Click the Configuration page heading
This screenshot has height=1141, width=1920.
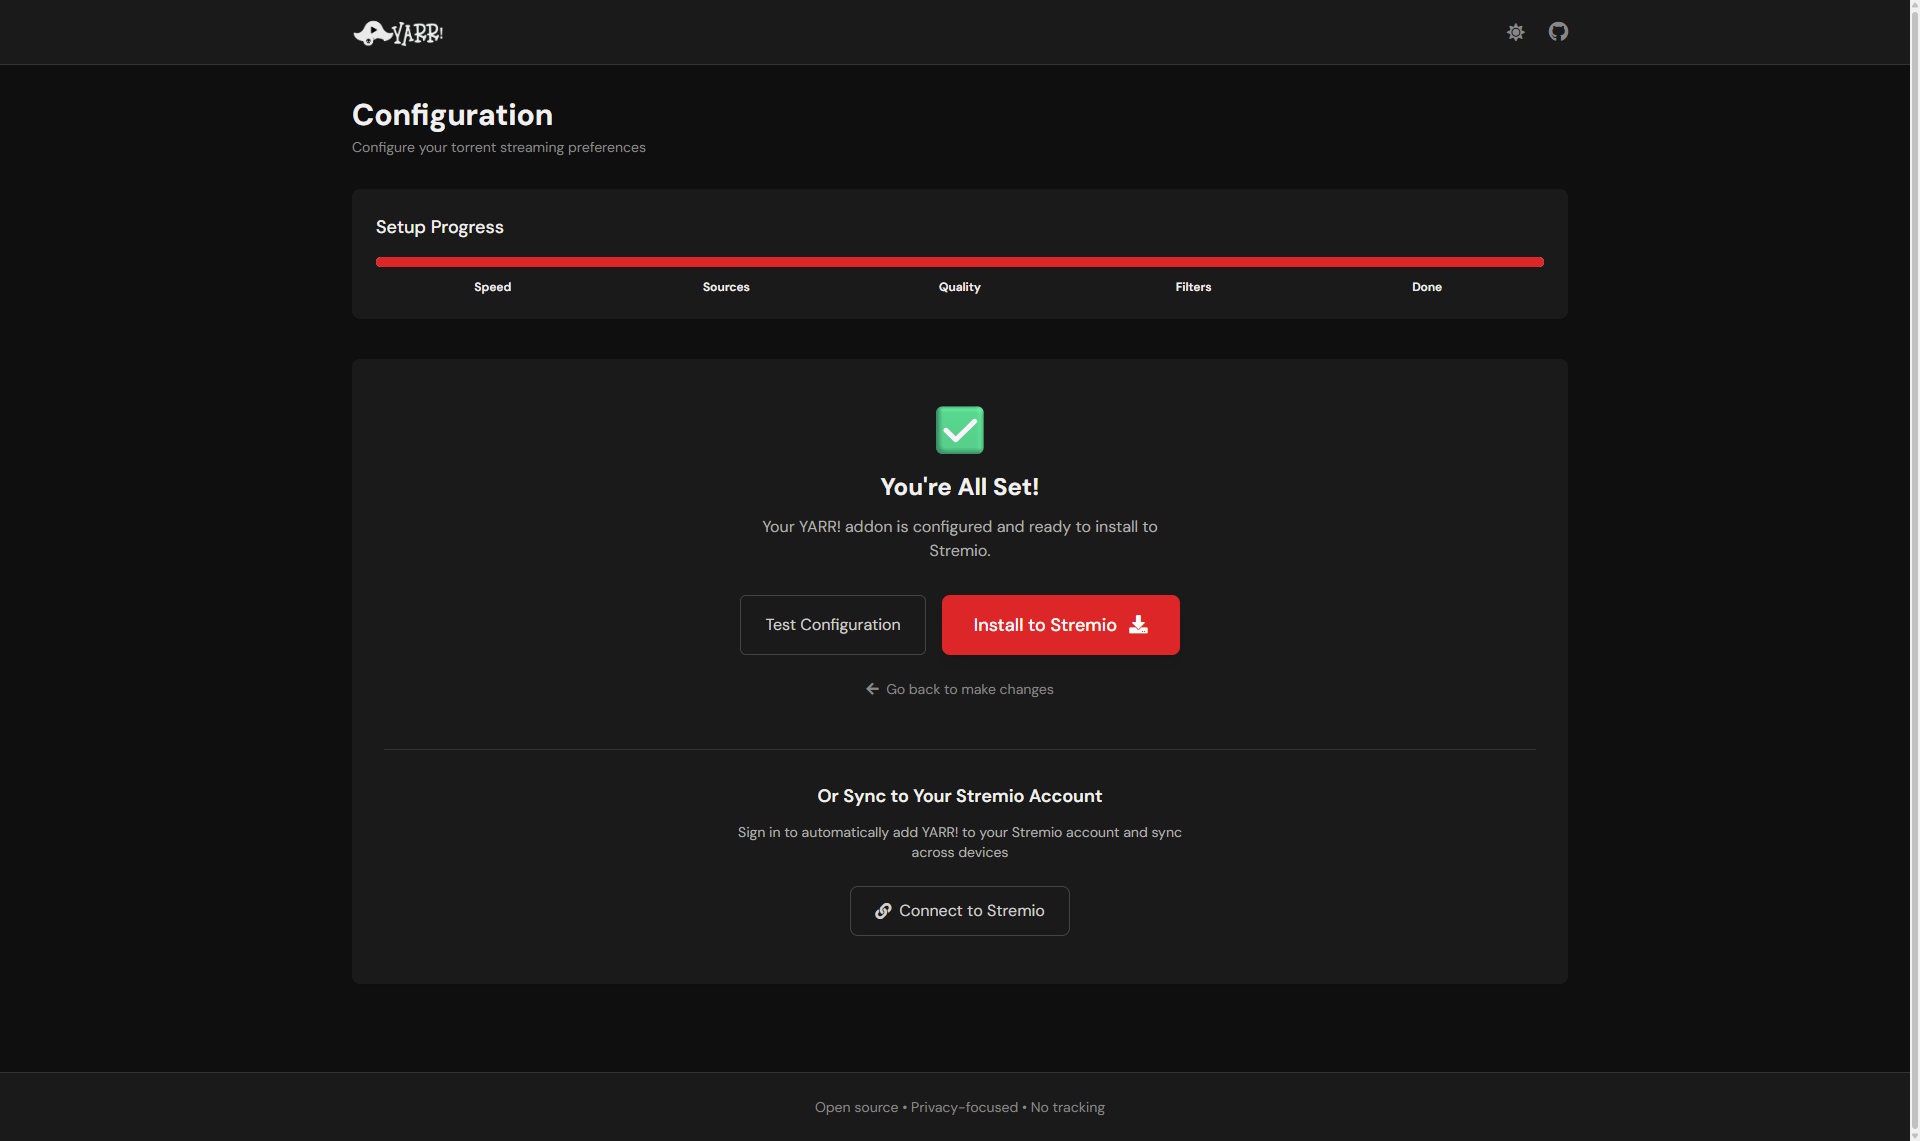[452, 115]
